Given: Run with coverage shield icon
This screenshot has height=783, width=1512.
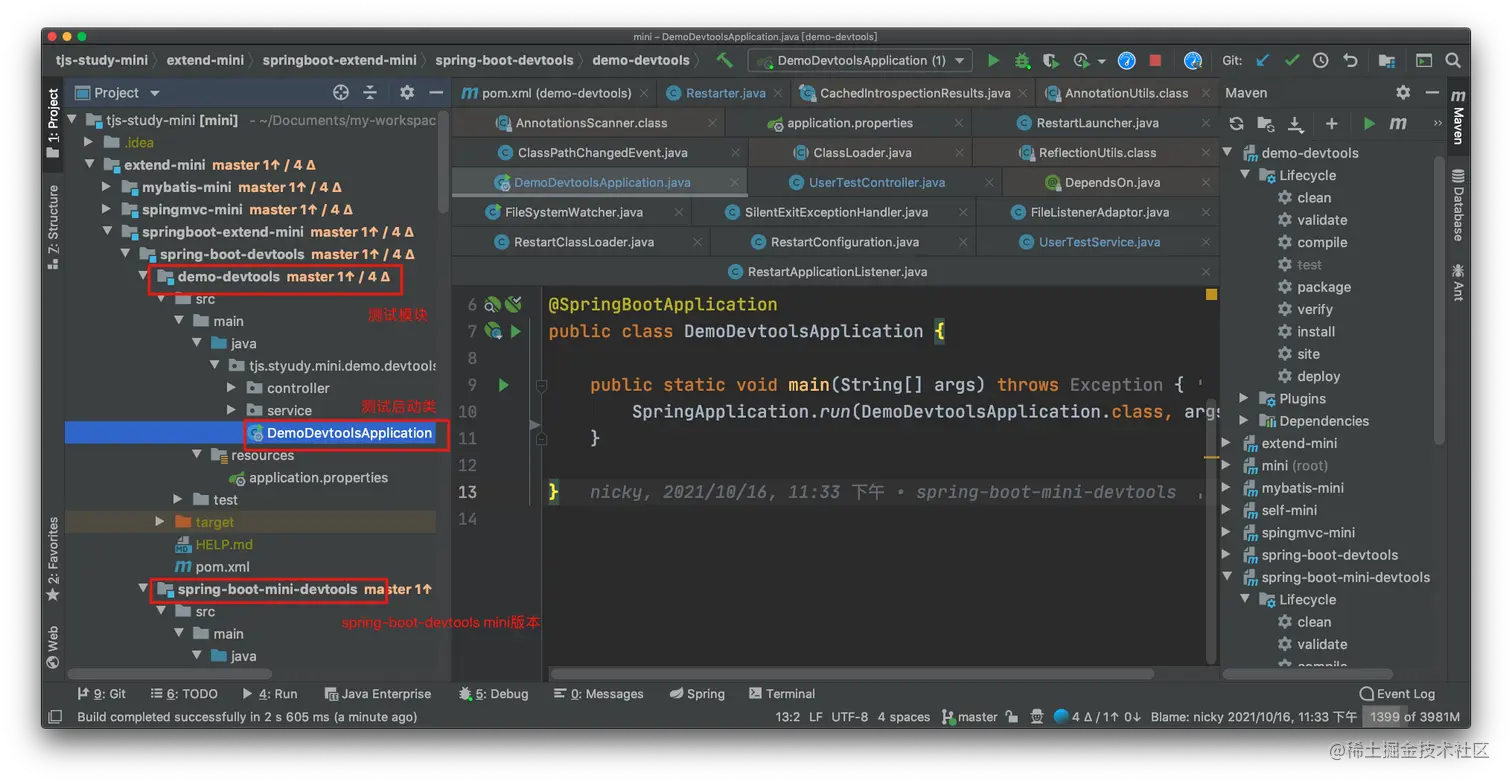Looking at the screenshot, I should [1050, 61].
